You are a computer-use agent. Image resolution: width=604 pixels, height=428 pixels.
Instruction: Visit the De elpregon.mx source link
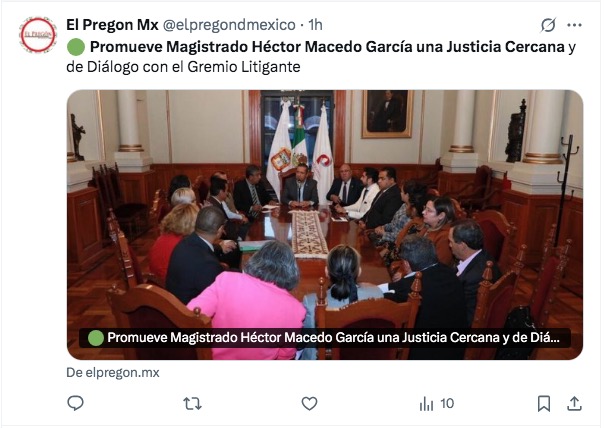pos(113,373)
